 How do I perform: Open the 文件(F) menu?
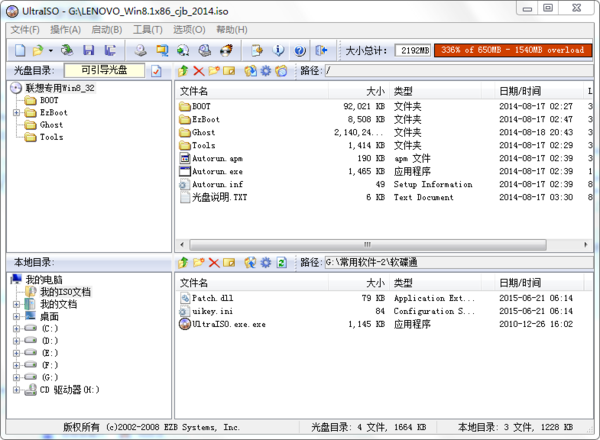pyautogui.click(x=25, y=30)
